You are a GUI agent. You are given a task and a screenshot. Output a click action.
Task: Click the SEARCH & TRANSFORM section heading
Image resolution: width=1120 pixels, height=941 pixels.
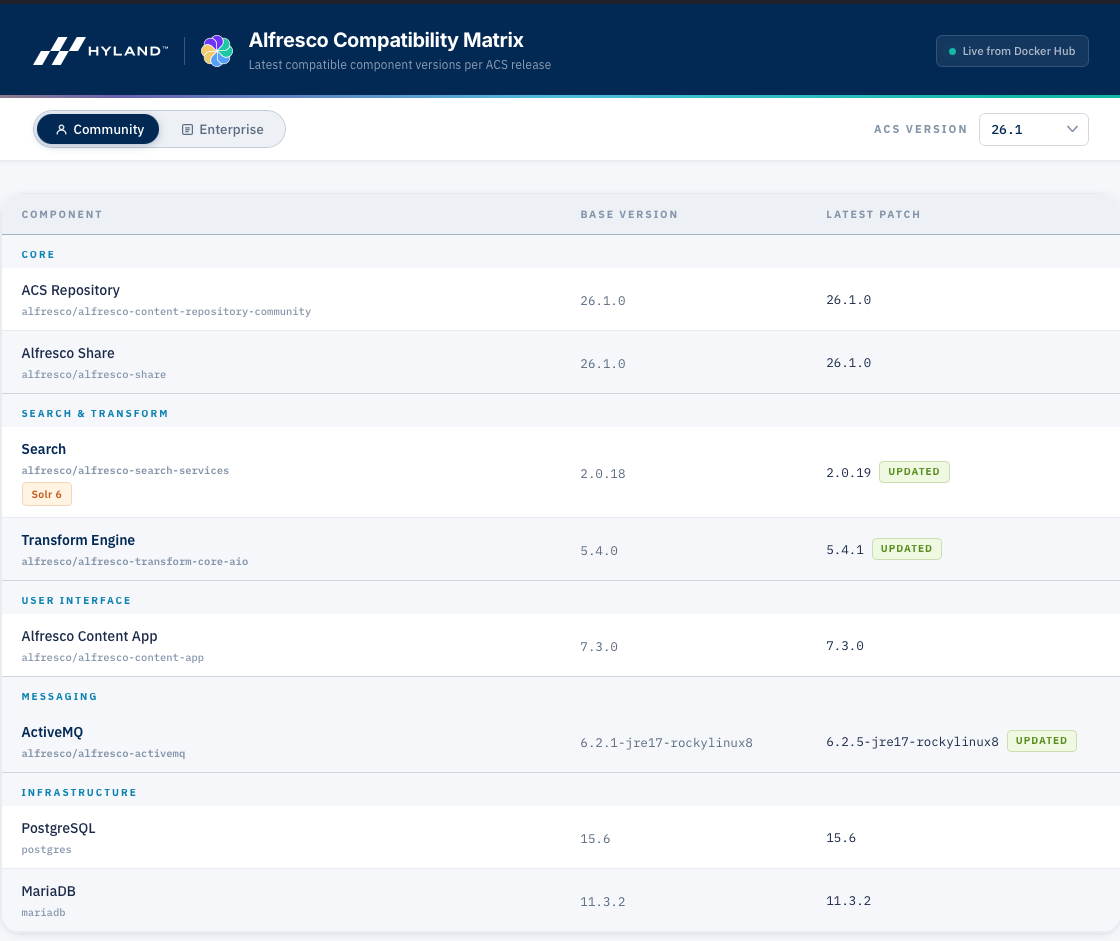pyautogui.click(x=95, y=414)
